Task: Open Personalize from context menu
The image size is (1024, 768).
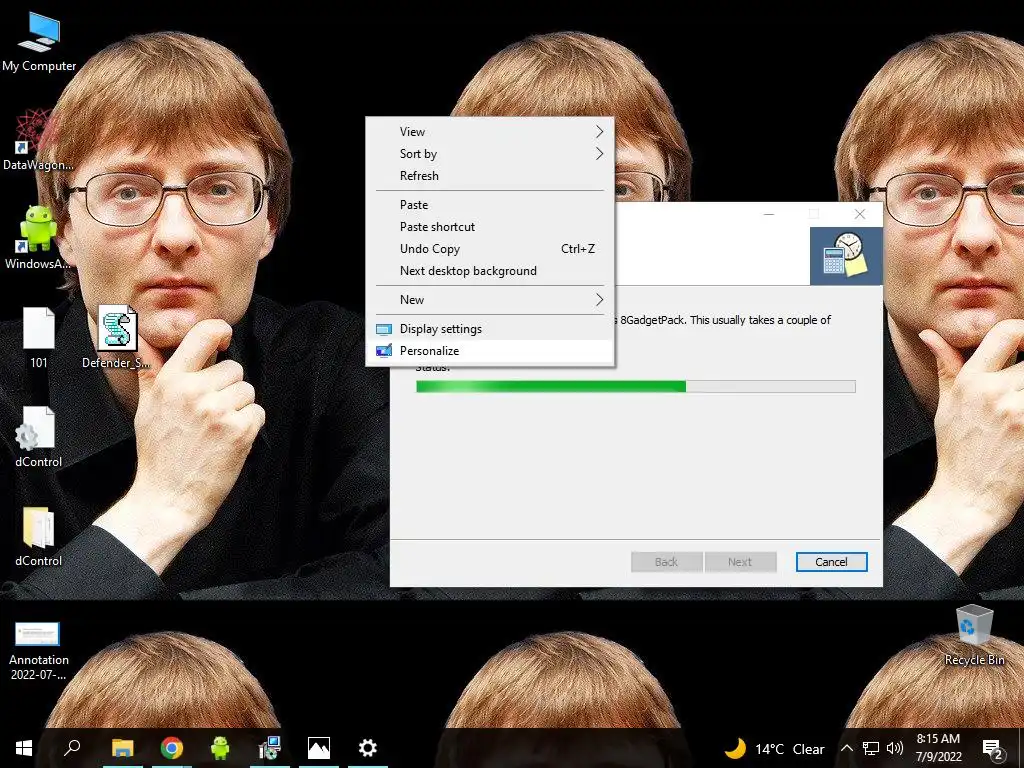Action: (x=490, y=351)
